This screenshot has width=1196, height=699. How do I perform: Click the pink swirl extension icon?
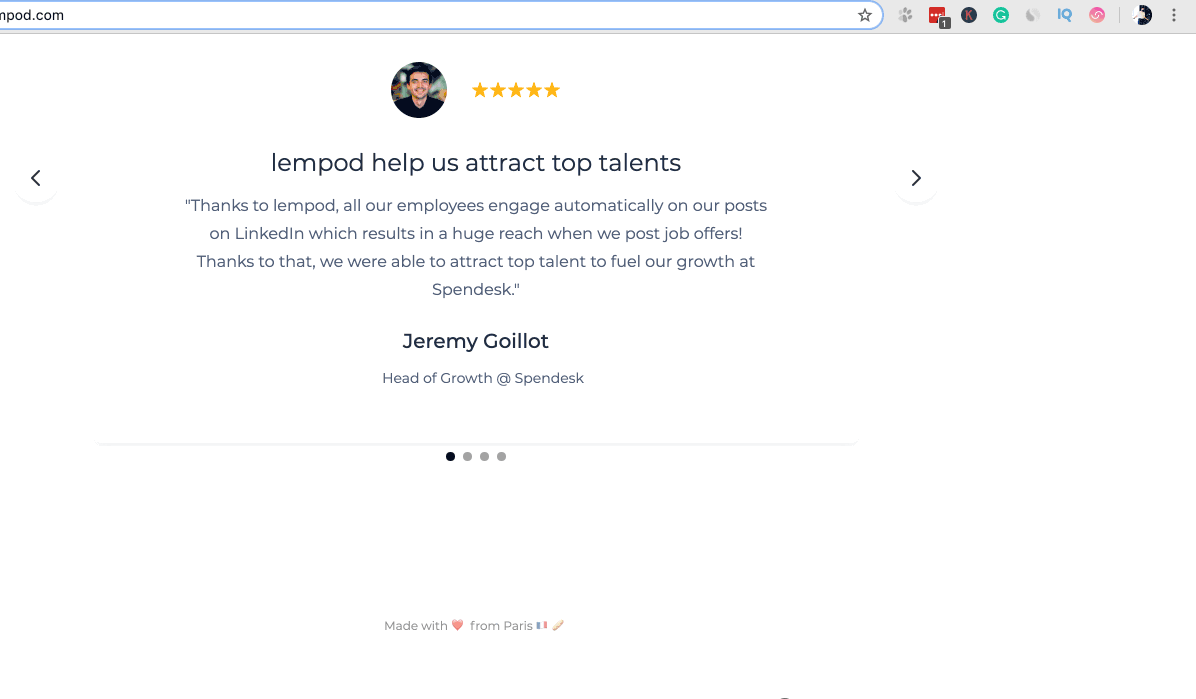(1097, 15)
